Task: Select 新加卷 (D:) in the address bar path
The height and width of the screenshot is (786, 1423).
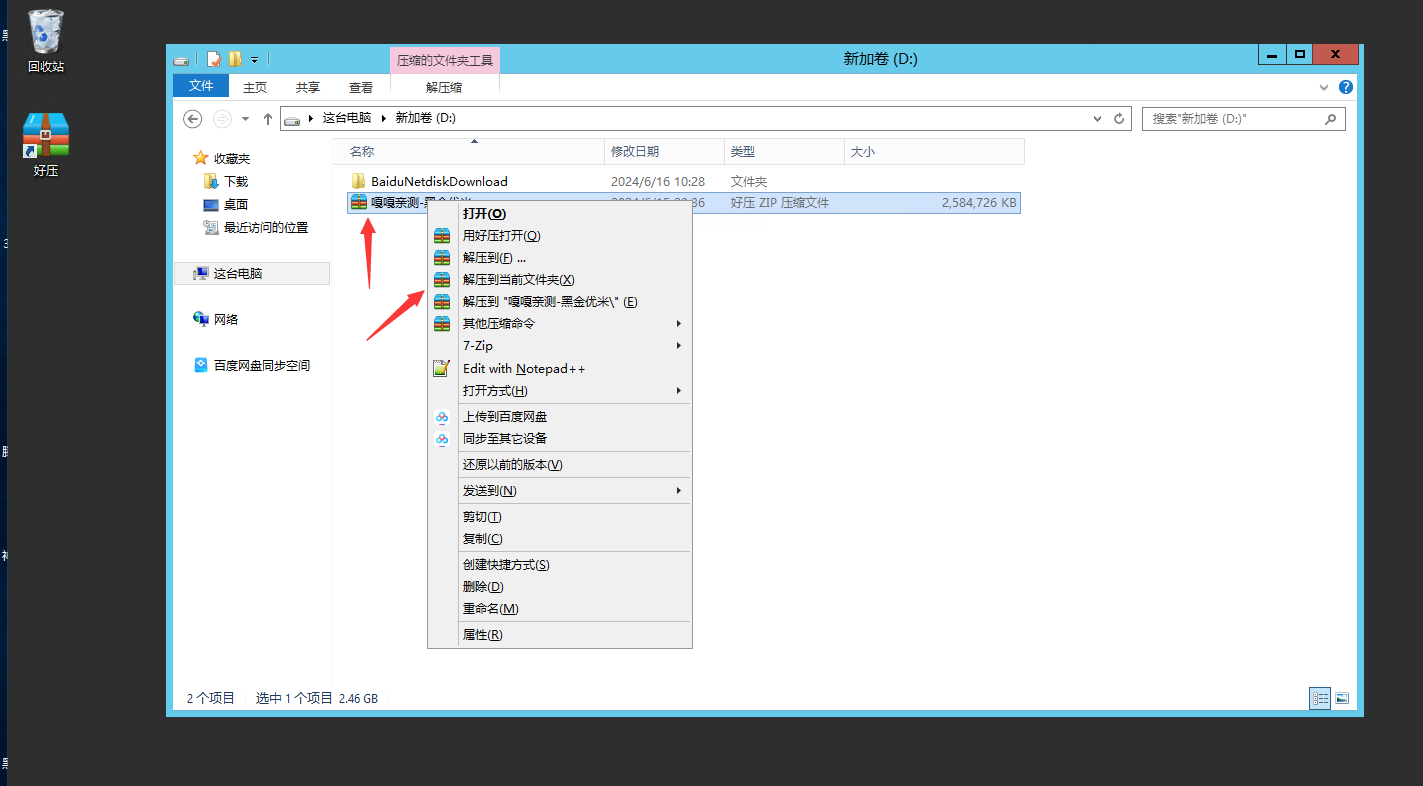Action: (425, 118)
